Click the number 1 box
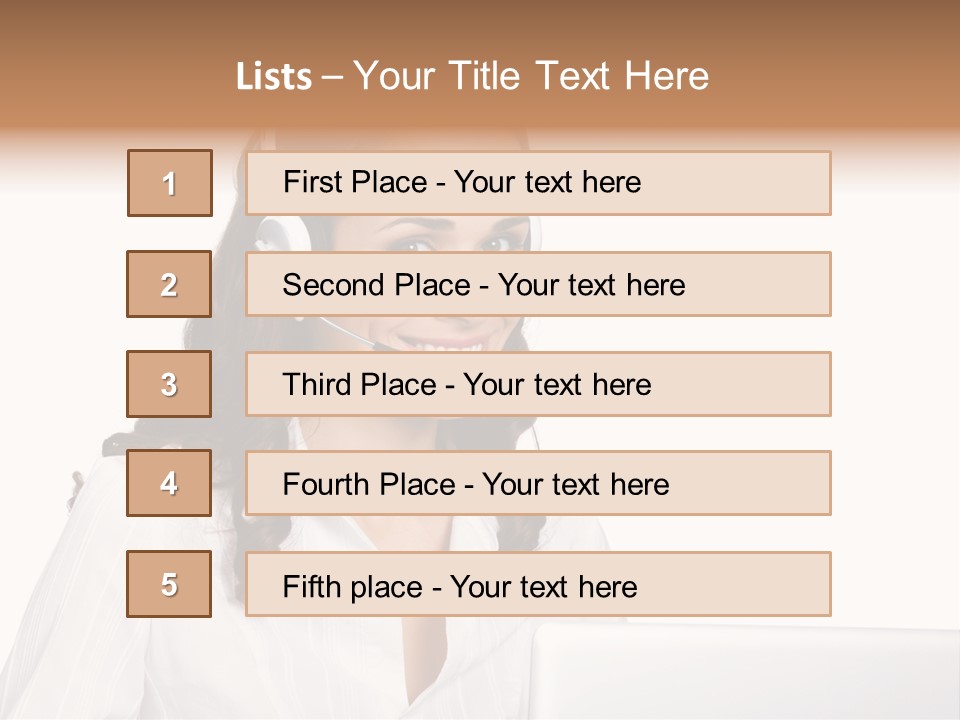Image resolution: width=960 pixels, height=720 pixels. click(170, 183)
